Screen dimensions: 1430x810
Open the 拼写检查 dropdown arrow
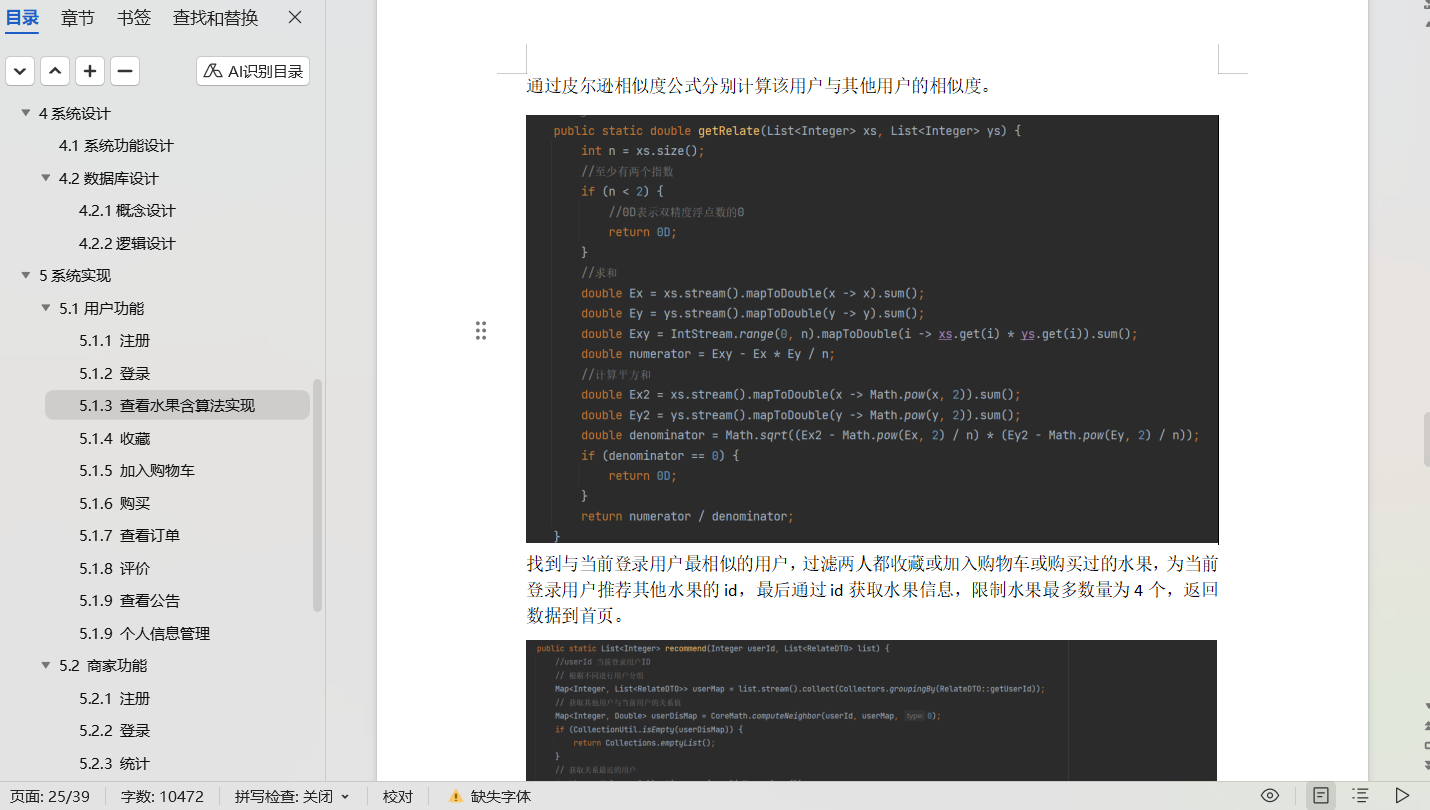click(345, 797)
